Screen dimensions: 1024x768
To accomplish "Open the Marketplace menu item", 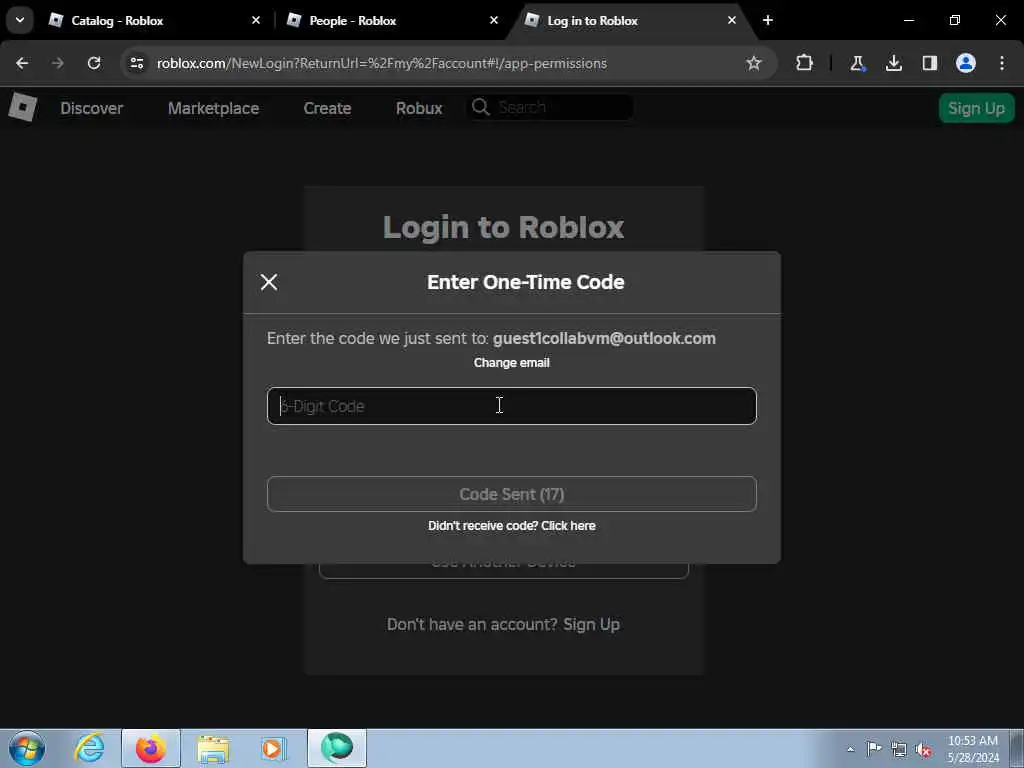I will 214,108.
